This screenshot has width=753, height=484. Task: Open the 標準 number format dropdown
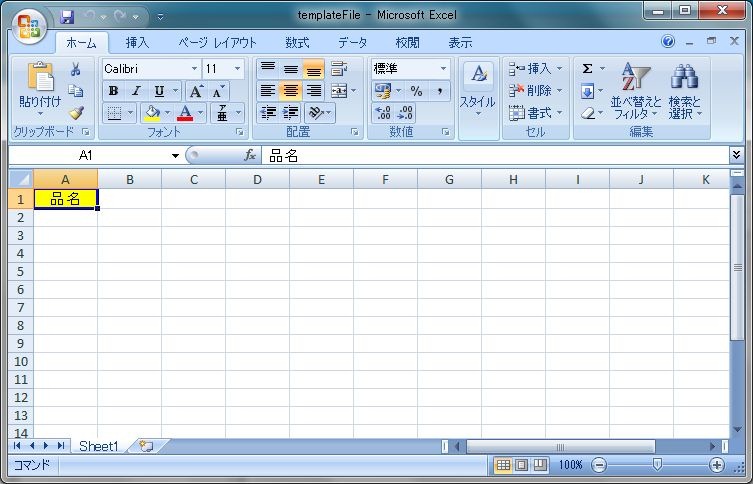pyautogui.click(x=443, y=69)
